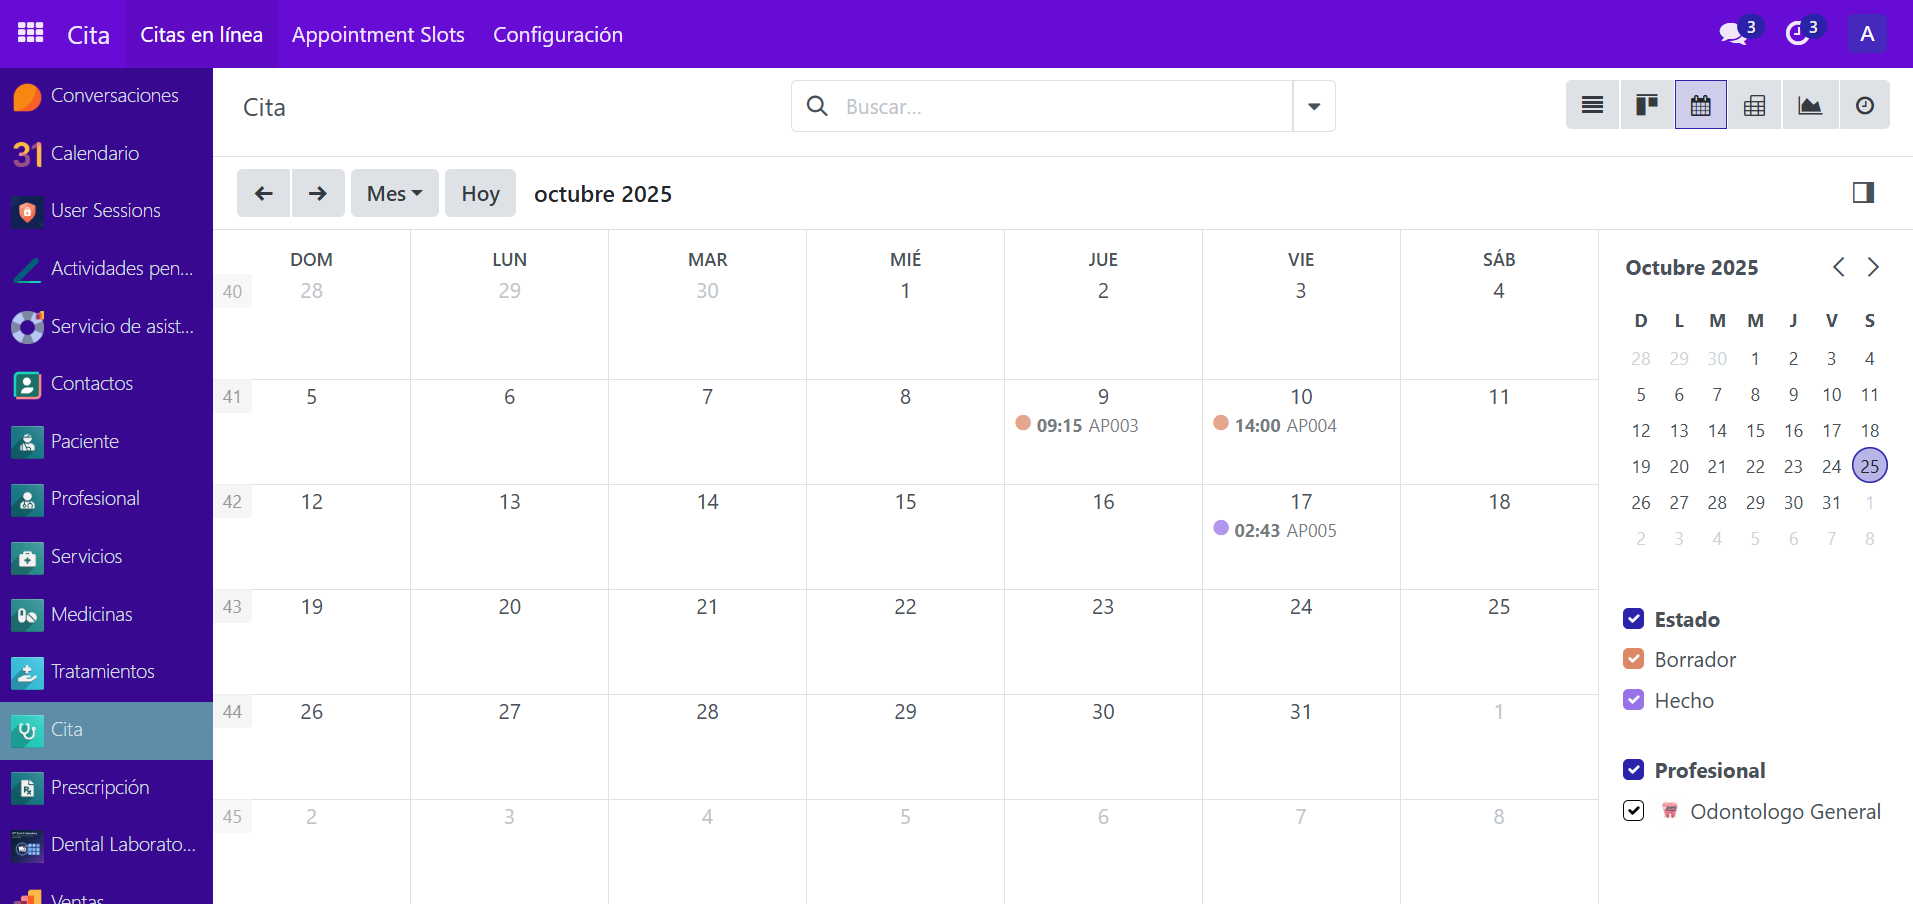Open the Activity view
1913x904 pixels.
[x=1864, y=104]
